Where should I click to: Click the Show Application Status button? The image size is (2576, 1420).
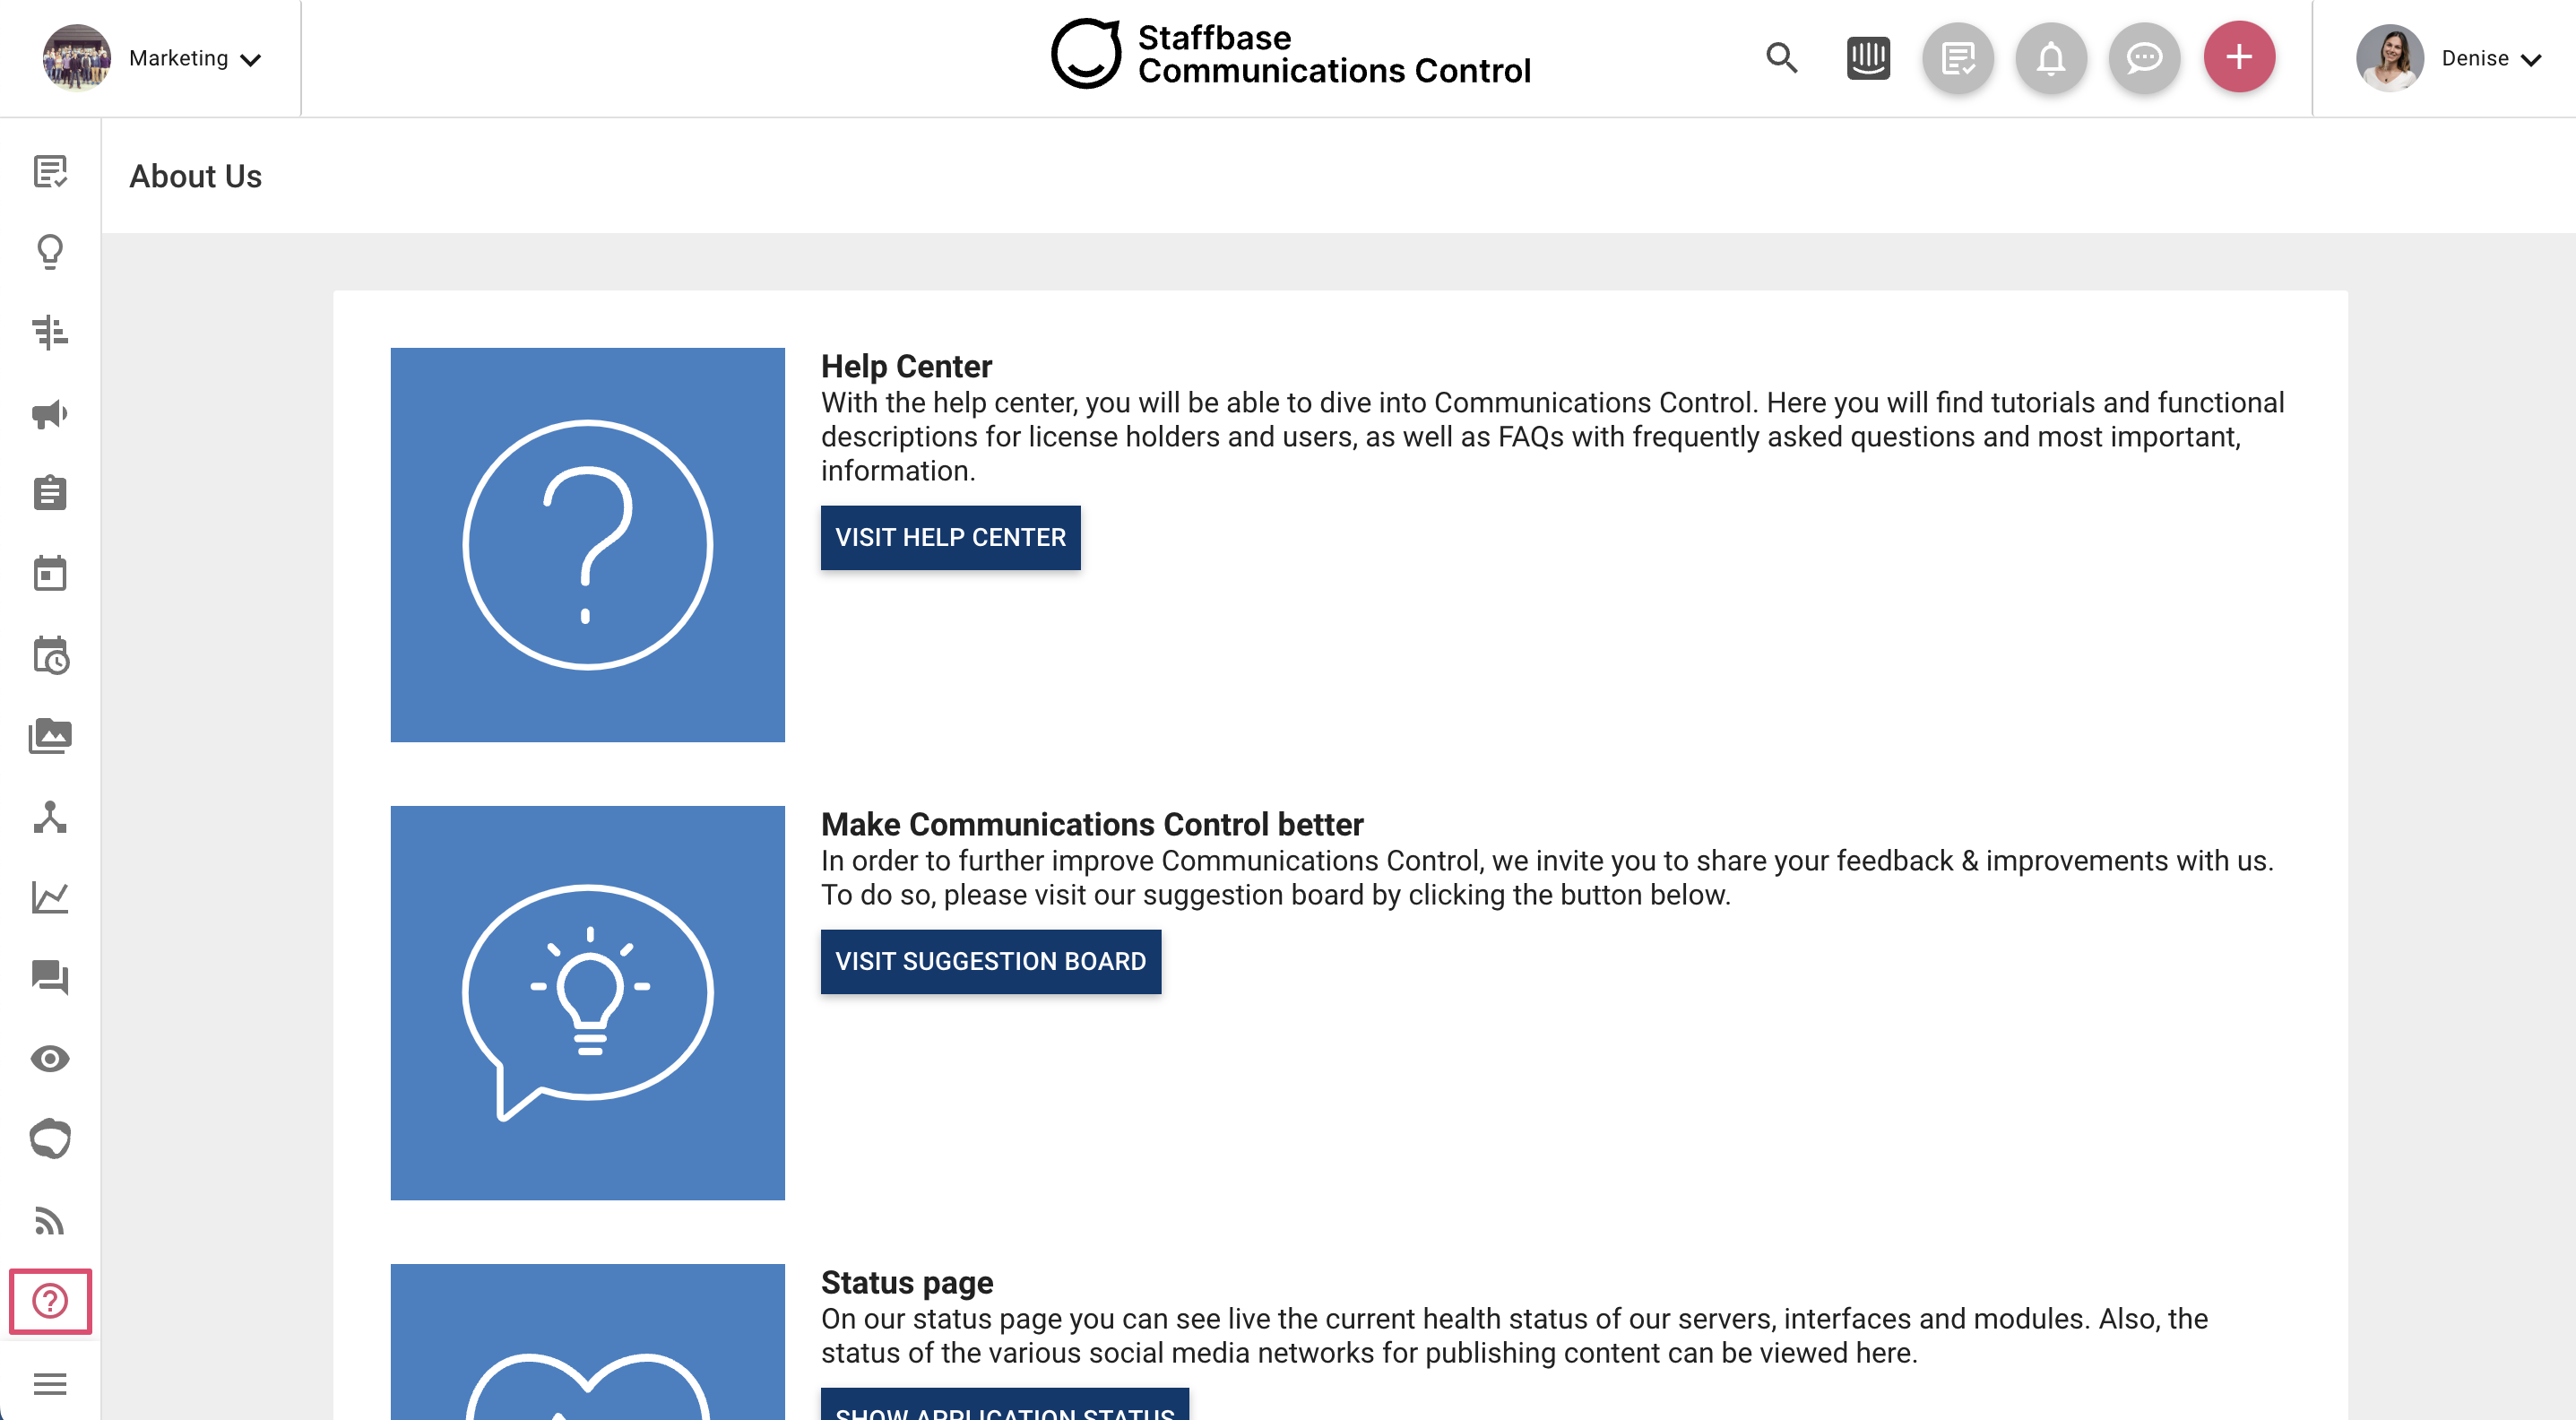tap(1004, 1404)
